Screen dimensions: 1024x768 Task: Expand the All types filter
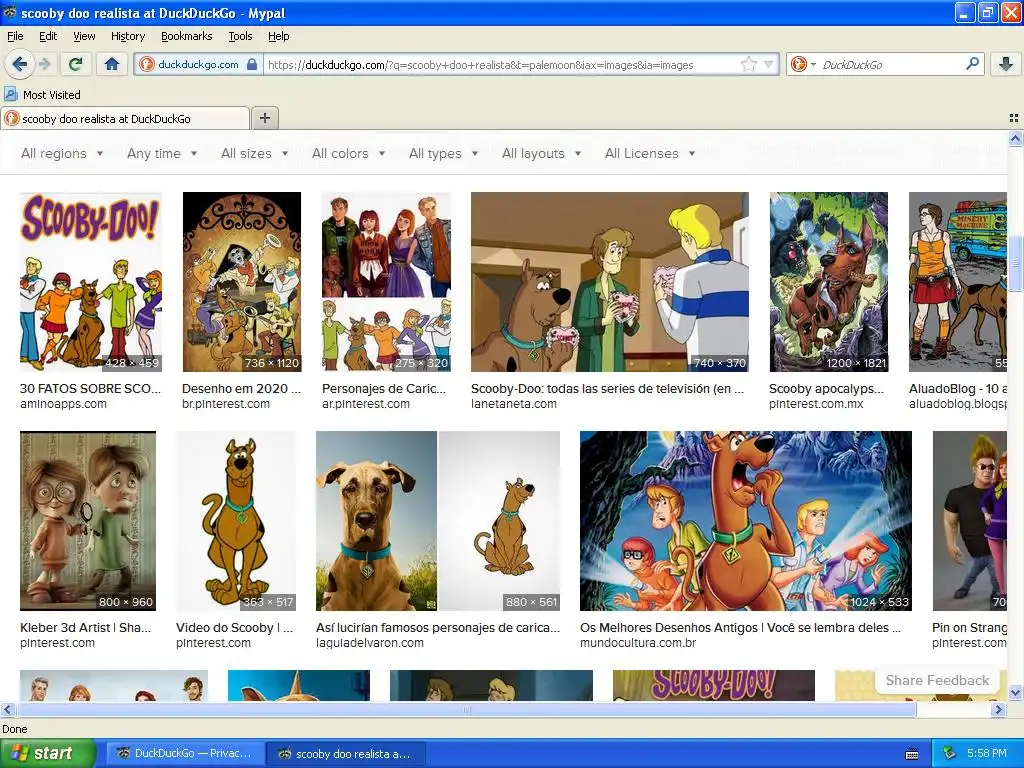pyautogui.click(x=443, y=153)
